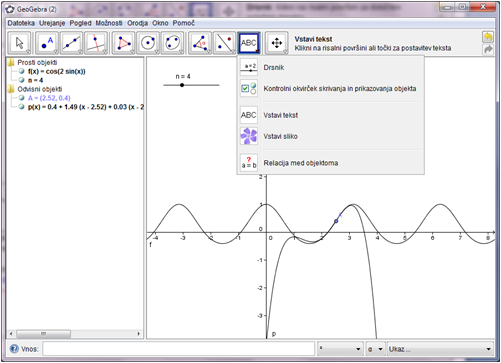Open the Možnosti menu
501x363 pixels.
[109, 23]
